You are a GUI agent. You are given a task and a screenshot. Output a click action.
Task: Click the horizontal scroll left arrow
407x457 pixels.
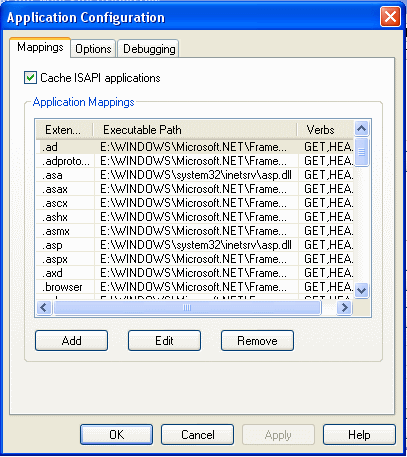(44, 307)
